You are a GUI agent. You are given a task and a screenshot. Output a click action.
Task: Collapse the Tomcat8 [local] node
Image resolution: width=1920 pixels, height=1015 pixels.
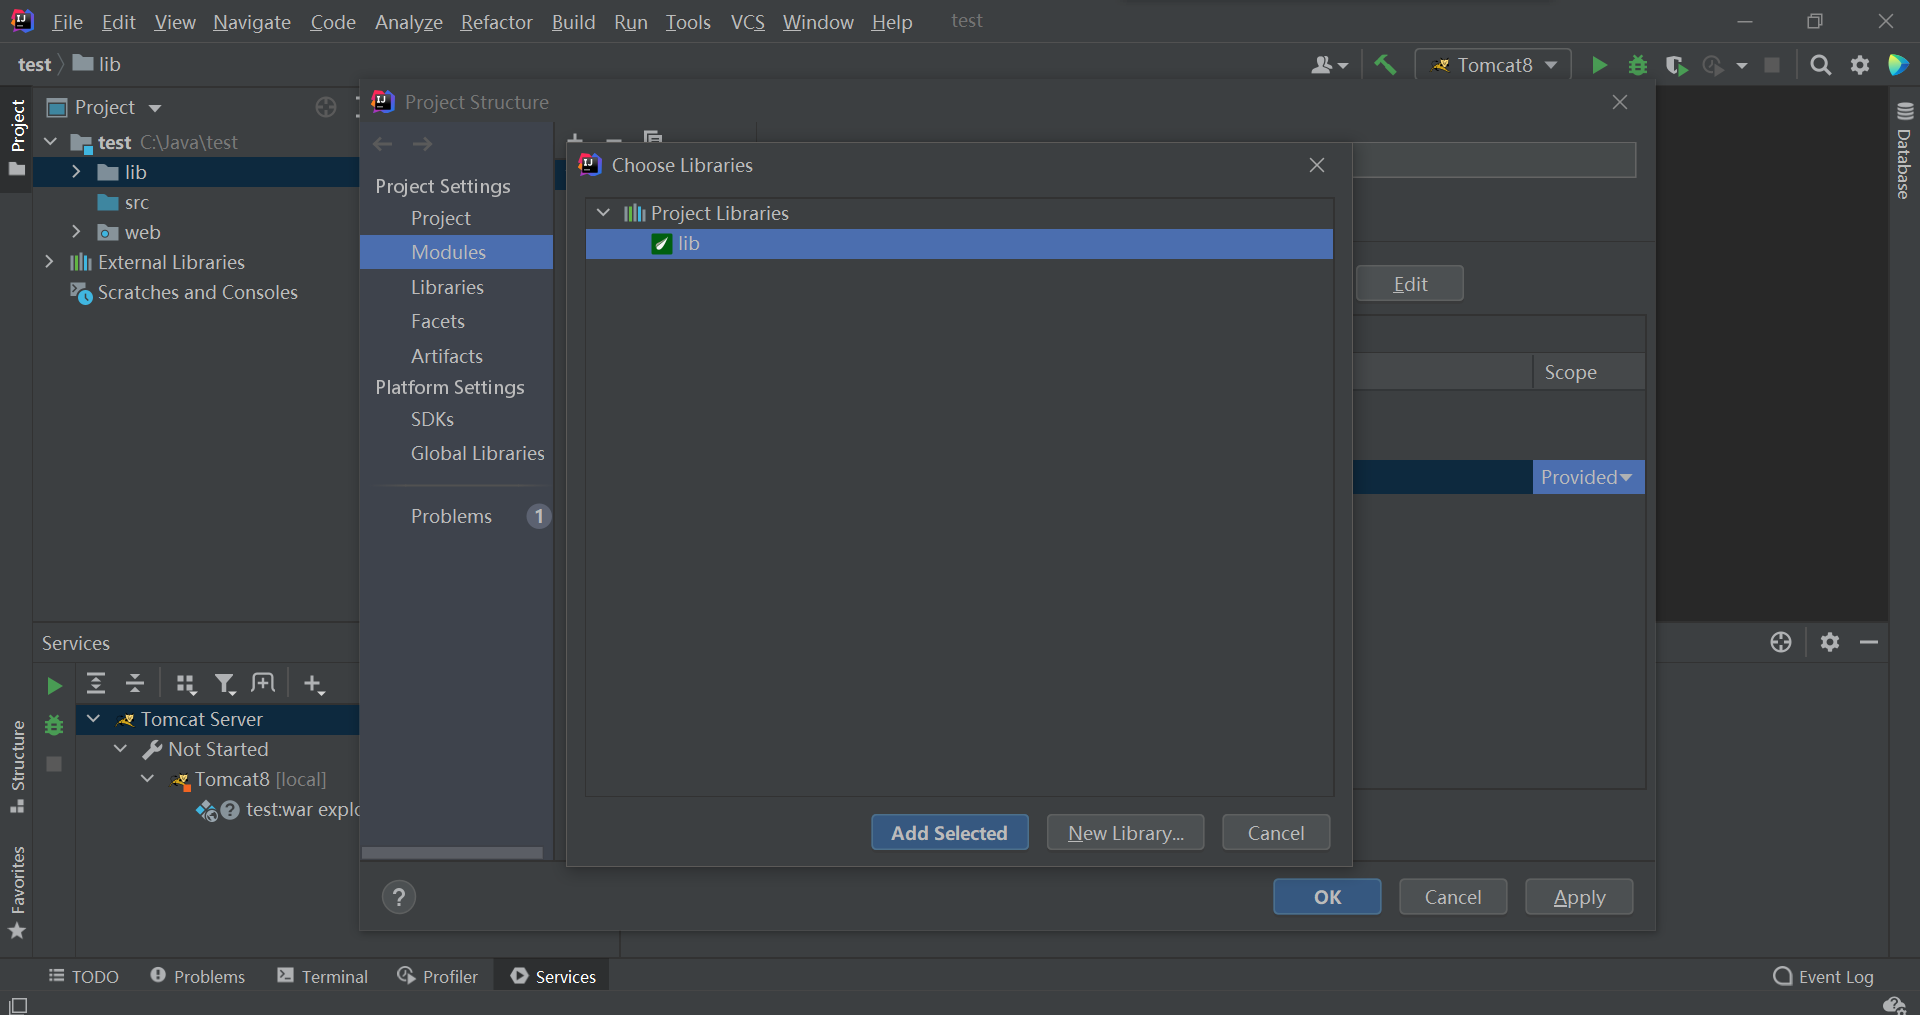pyautogui.click(x=148, y=779)
